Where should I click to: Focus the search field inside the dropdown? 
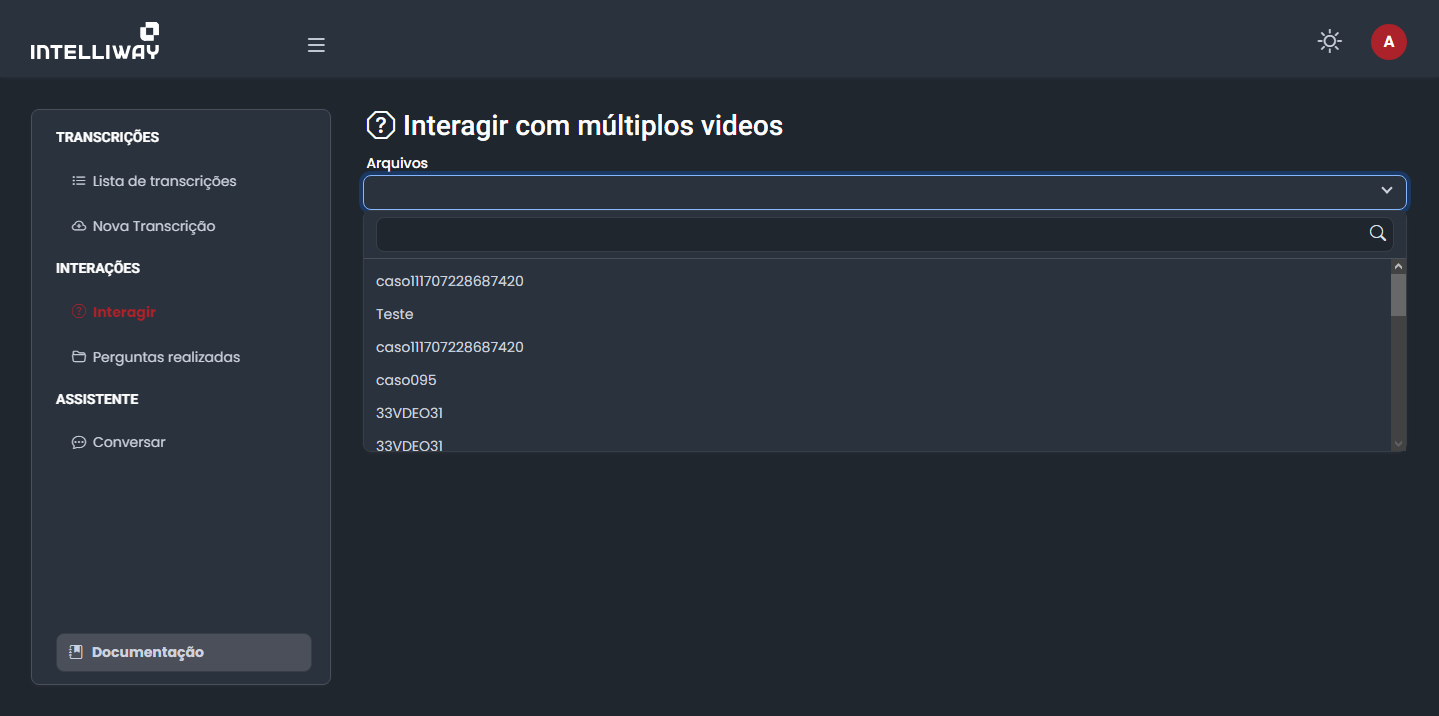pyautogui.click(x=870, y=234)
